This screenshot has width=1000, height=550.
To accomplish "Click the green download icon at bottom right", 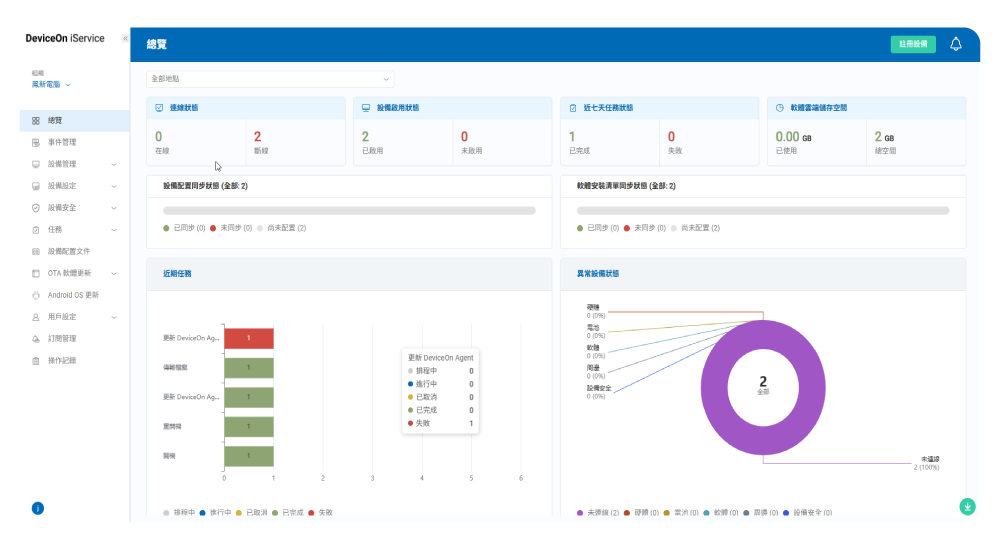I will tap(966, 506).
